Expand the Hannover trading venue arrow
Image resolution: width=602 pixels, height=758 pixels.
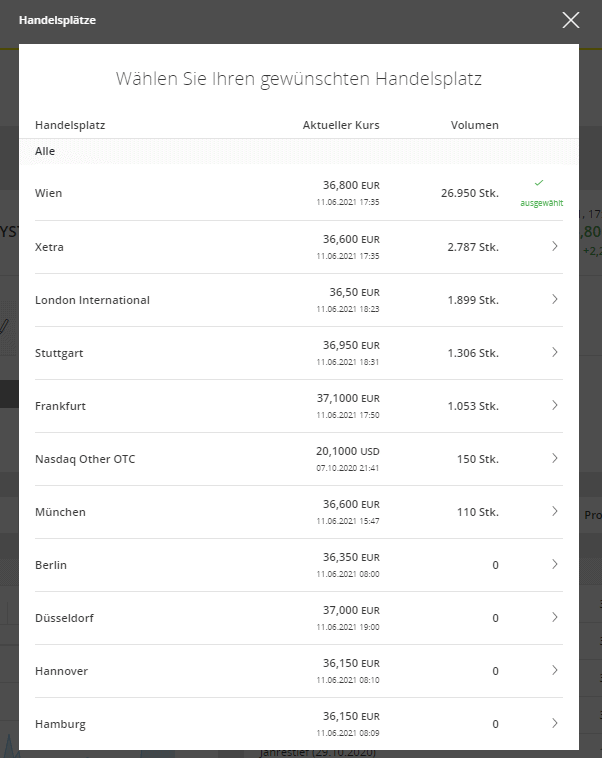coord(555,671)
